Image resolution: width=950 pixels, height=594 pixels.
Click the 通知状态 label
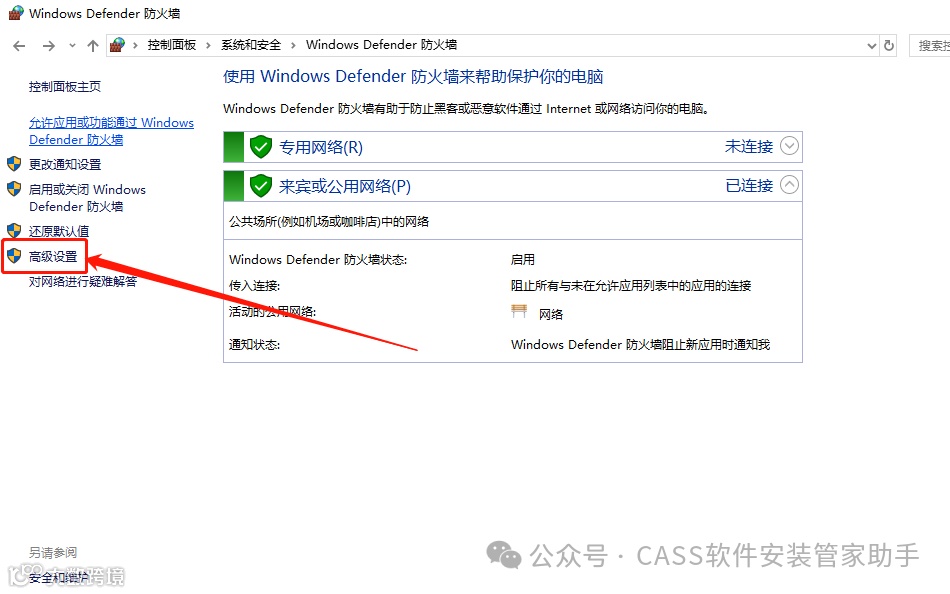254,345
